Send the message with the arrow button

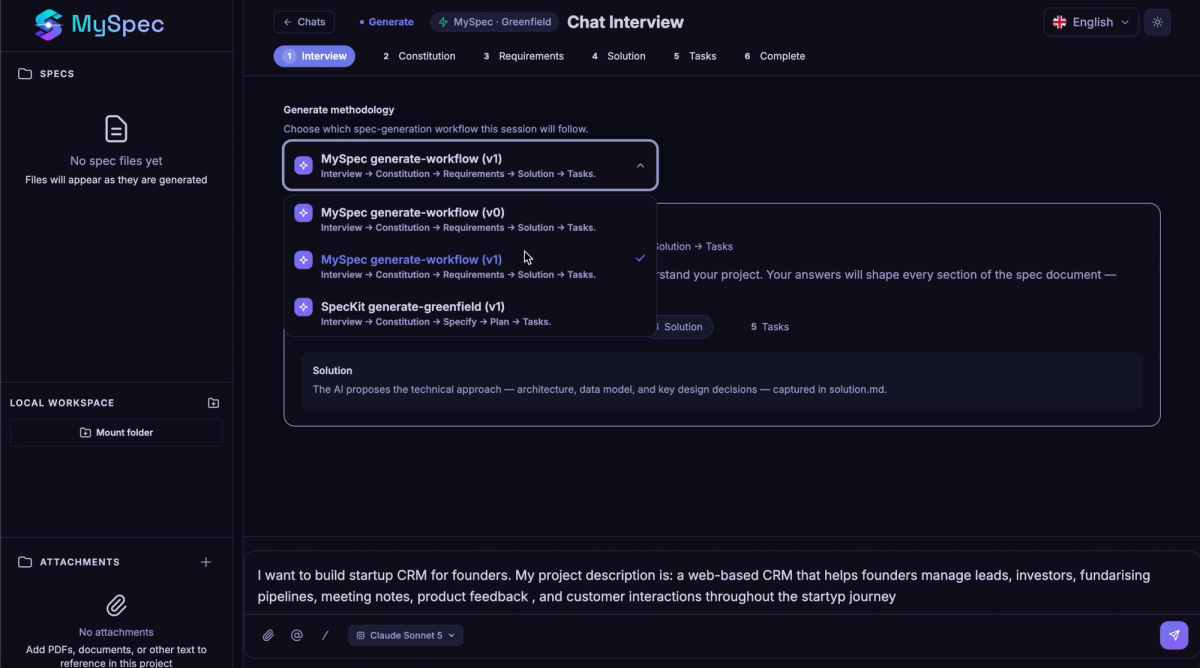pyautogui.click(x=1174, y=635)
